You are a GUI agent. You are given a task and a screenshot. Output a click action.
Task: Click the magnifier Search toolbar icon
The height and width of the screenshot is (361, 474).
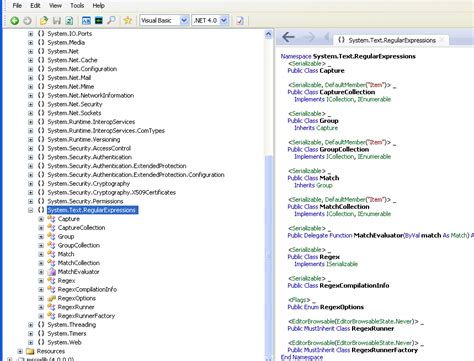tap(111, 21)
